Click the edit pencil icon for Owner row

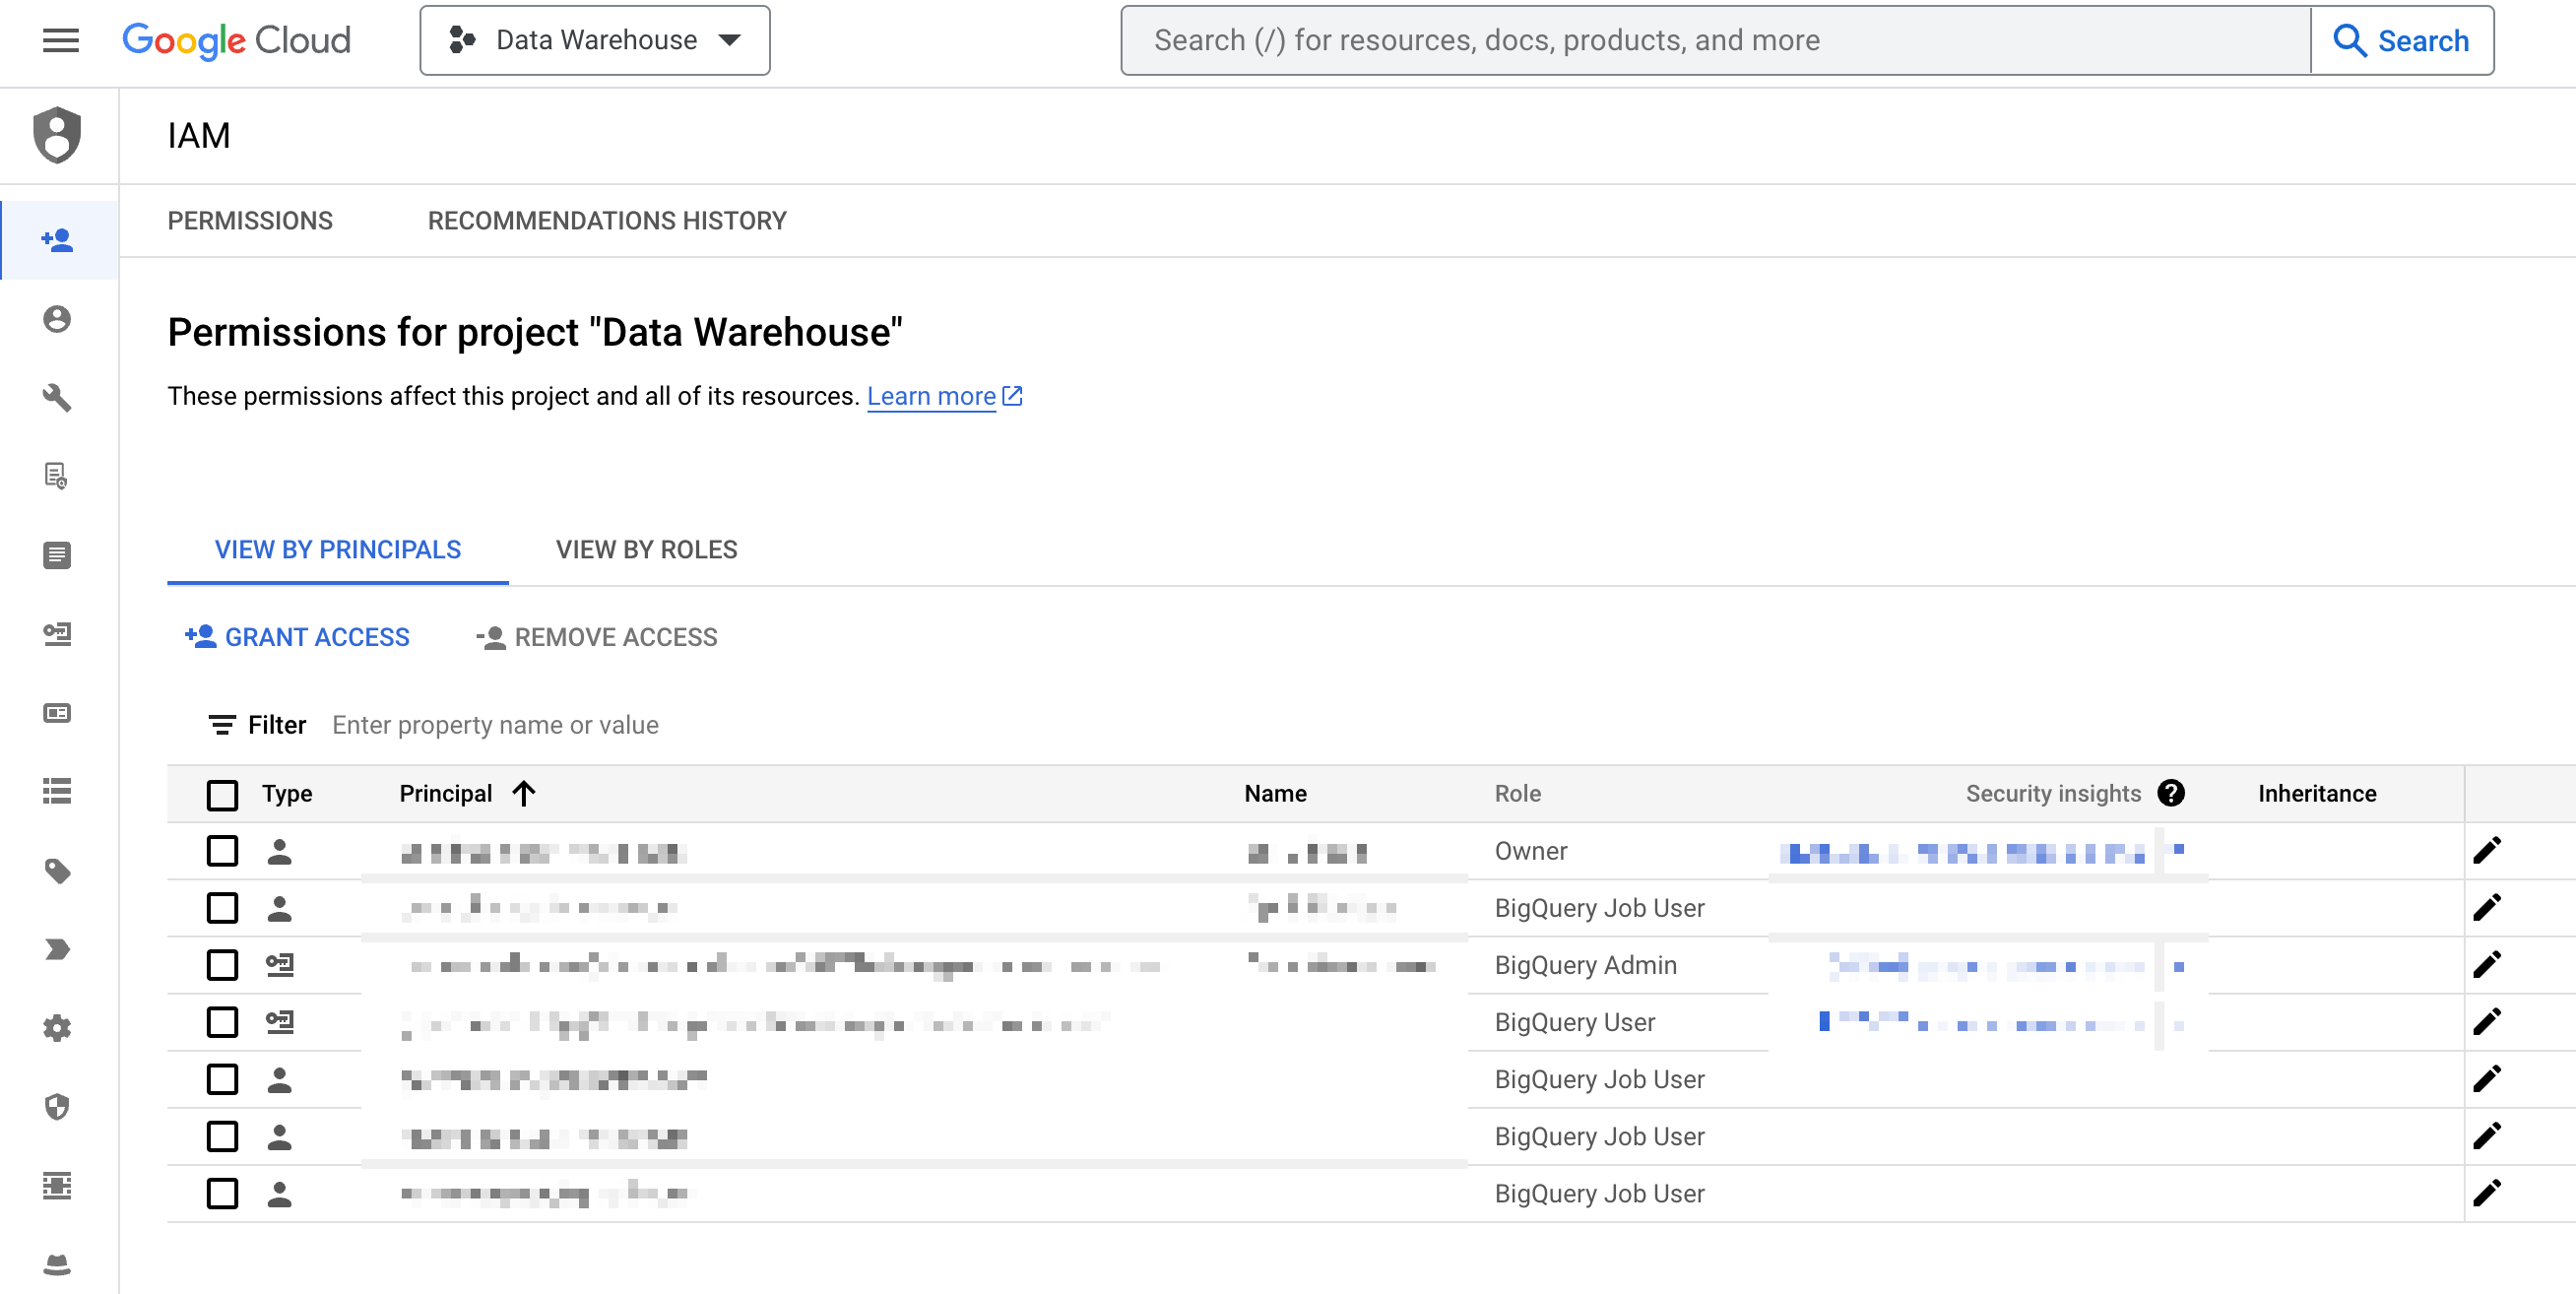click(x=2490, y=850)
